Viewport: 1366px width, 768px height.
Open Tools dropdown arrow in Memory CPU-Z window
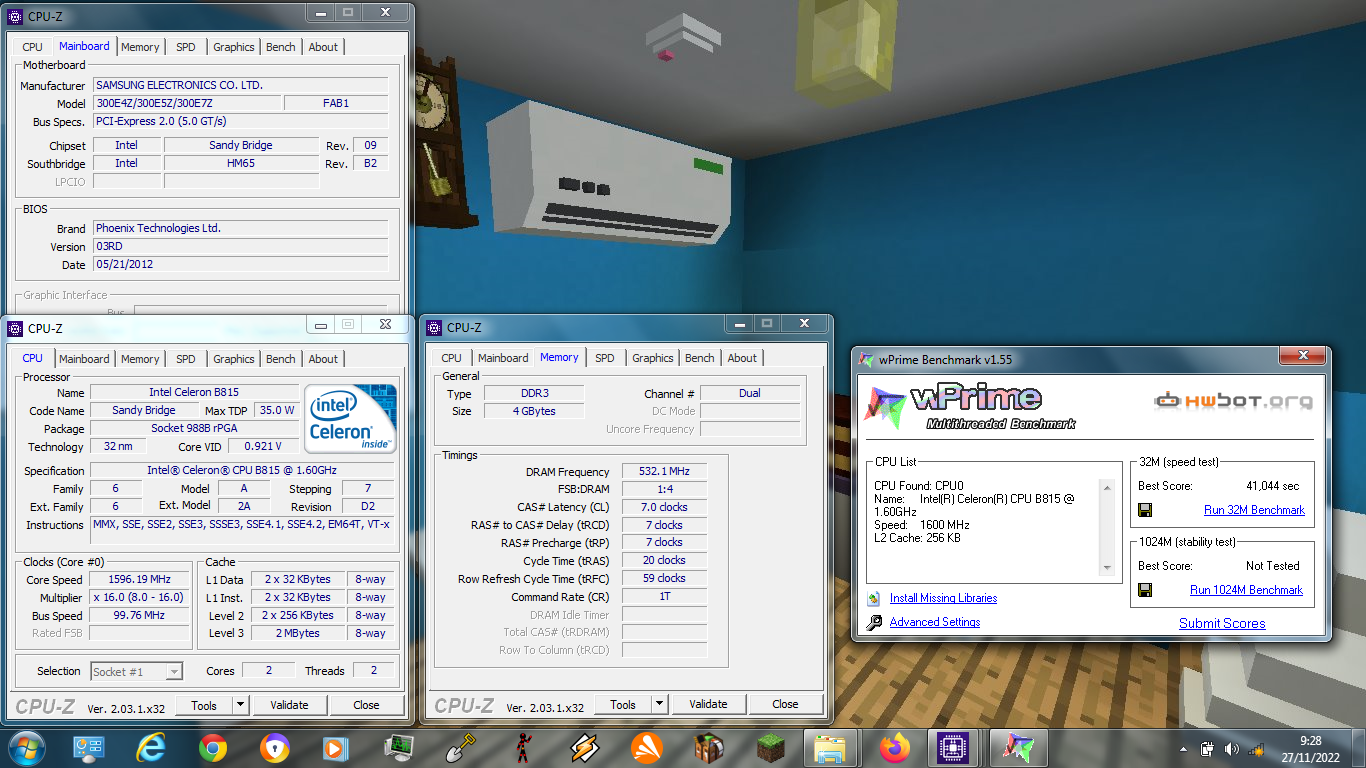pos(659,704)
